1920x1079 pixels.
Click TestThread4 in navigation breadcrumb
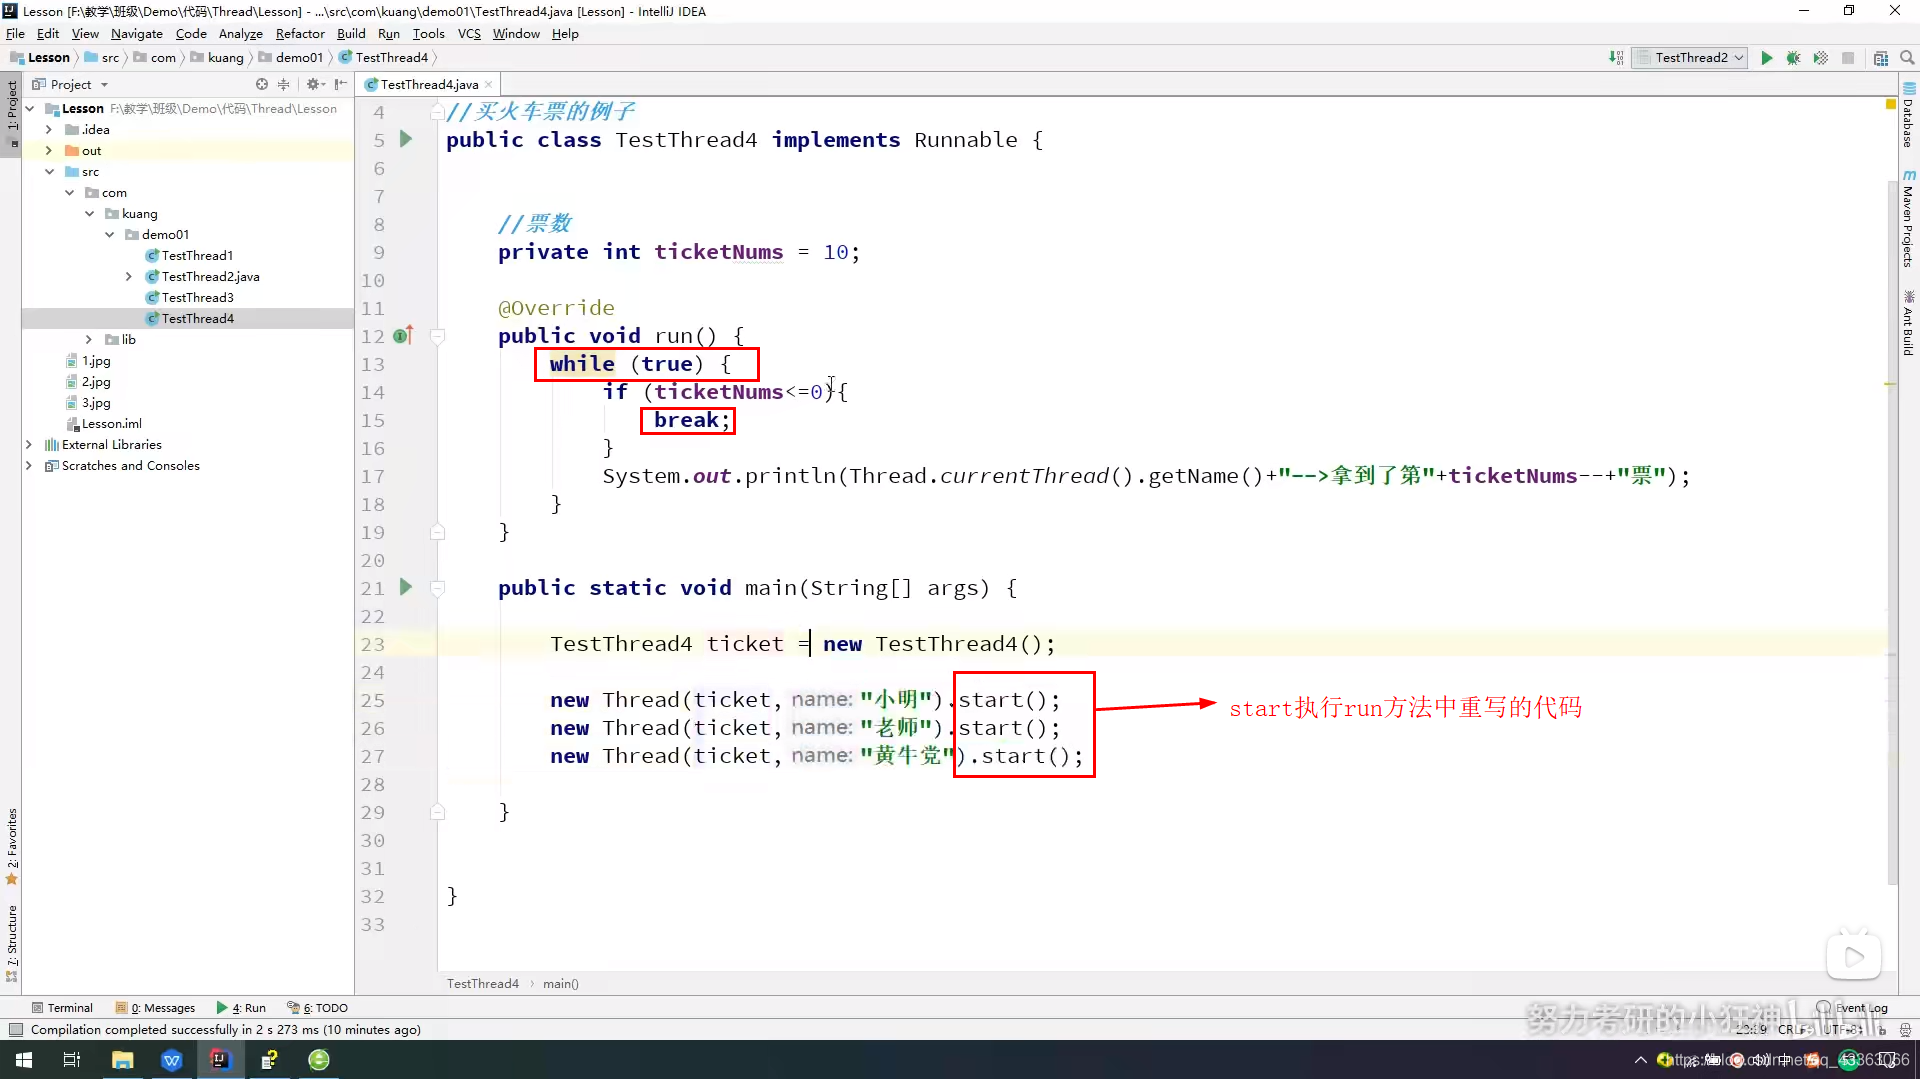(x=383, y=58)
